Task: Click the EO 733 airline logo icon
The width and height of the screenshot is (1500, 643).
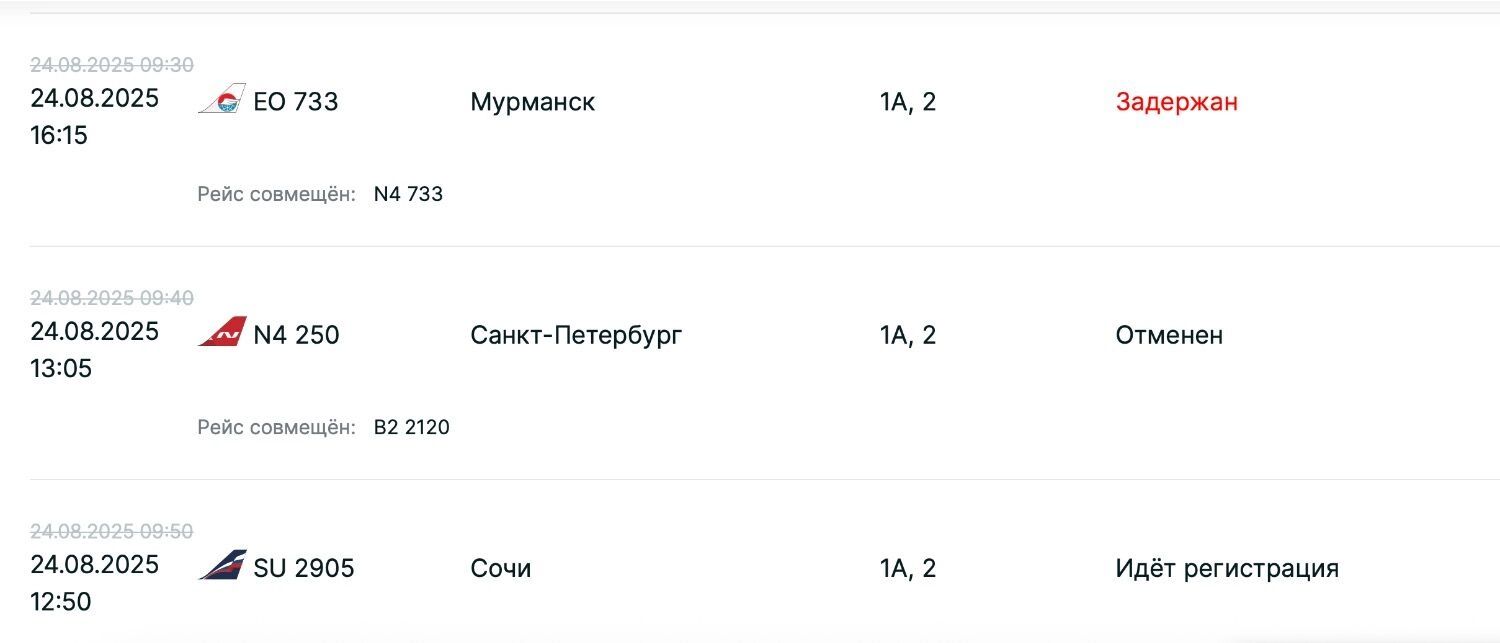Action: click(x=222, y=99)
